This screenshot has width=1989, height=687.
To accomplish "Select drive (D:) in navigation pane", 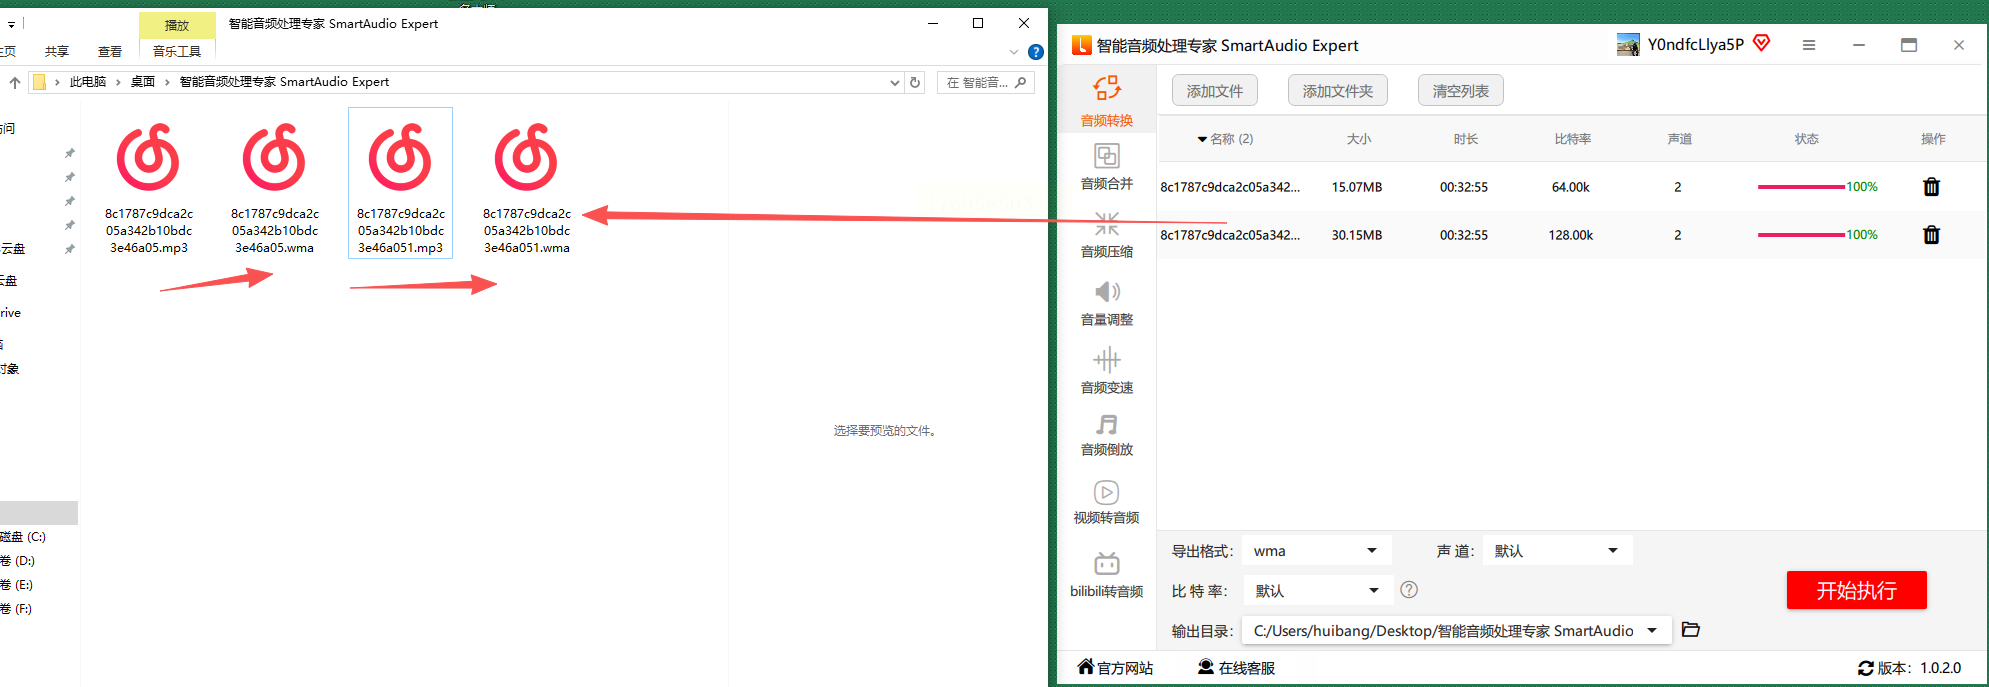I will (18, 560).
